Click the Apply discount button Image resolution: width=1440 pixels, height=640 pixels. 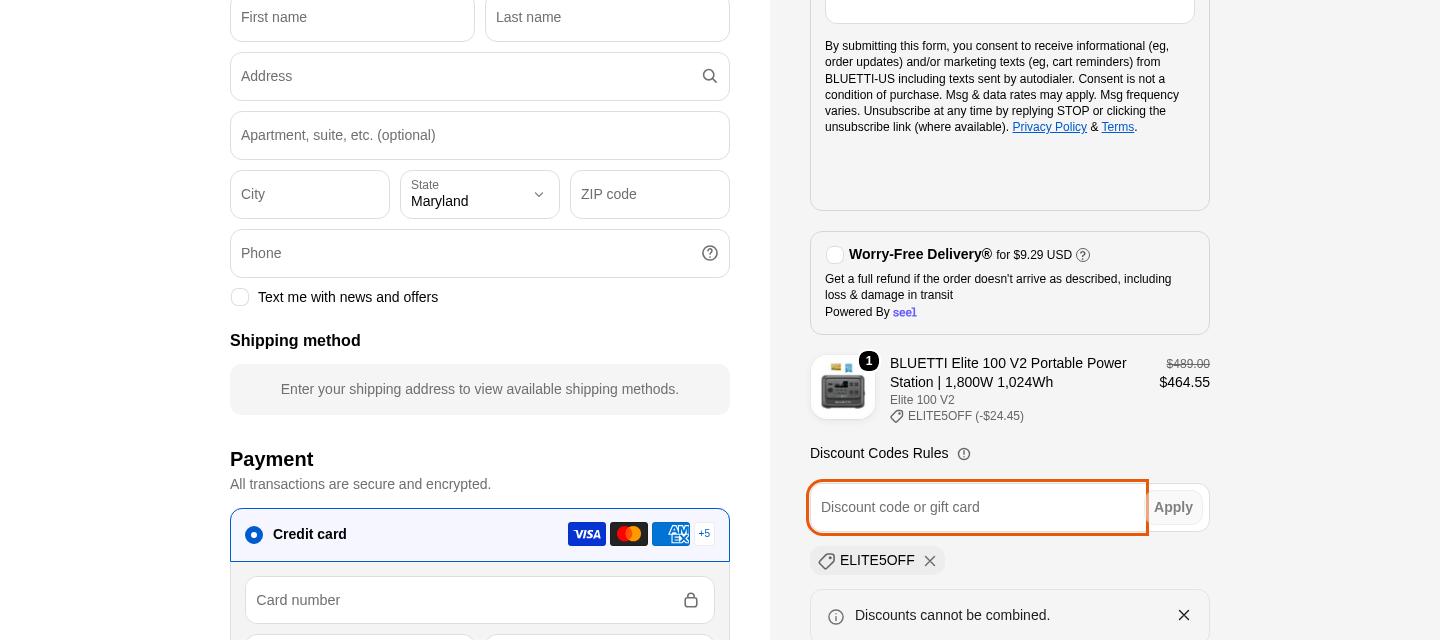tap(1173, 507)
